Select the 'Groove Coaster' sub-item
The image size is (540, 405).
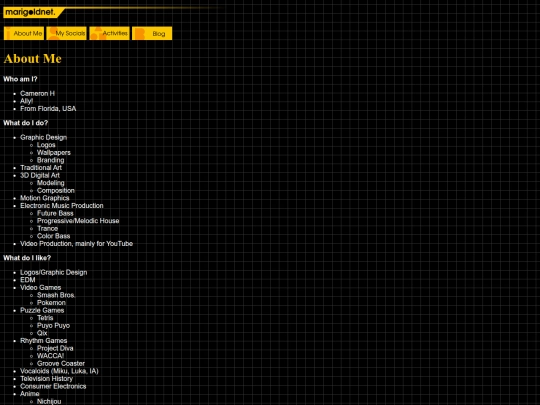click(61, 363)
